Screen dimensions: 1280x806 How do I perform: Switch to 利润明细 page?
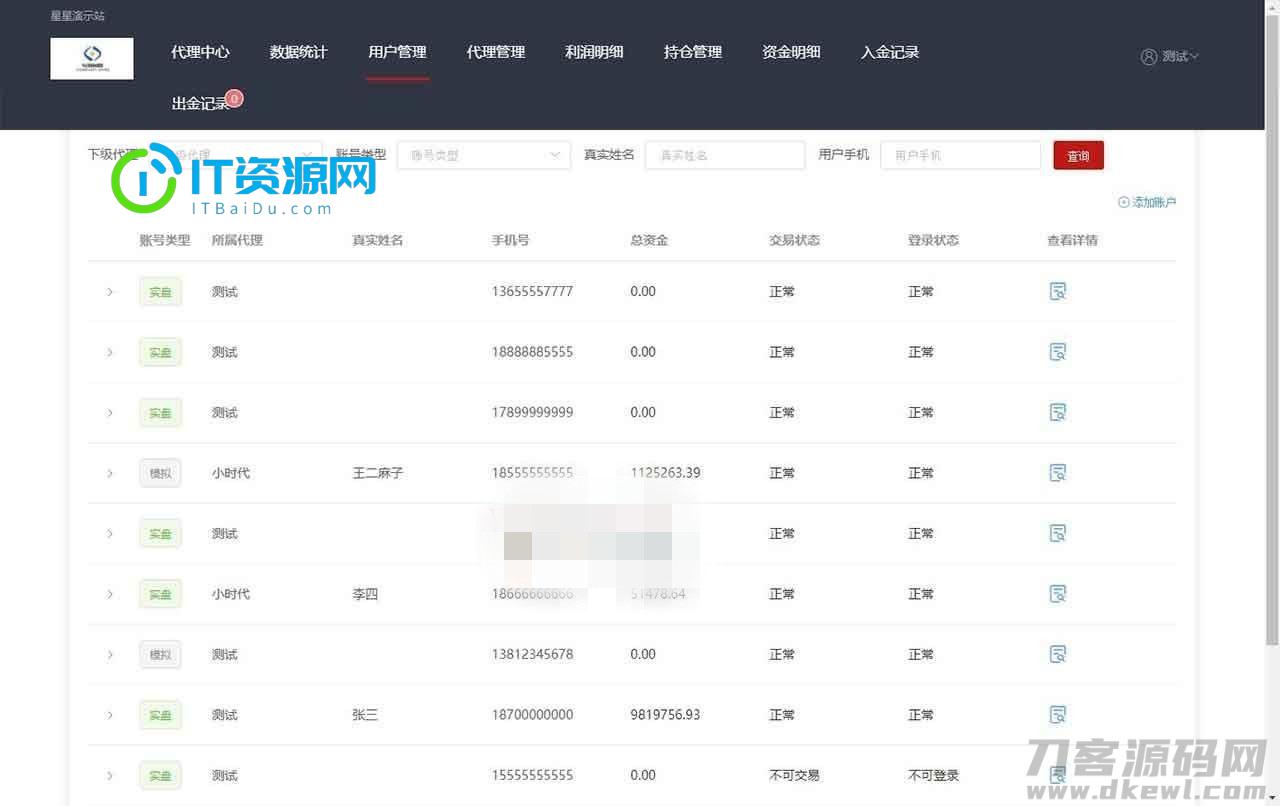[x=594, y=52]
